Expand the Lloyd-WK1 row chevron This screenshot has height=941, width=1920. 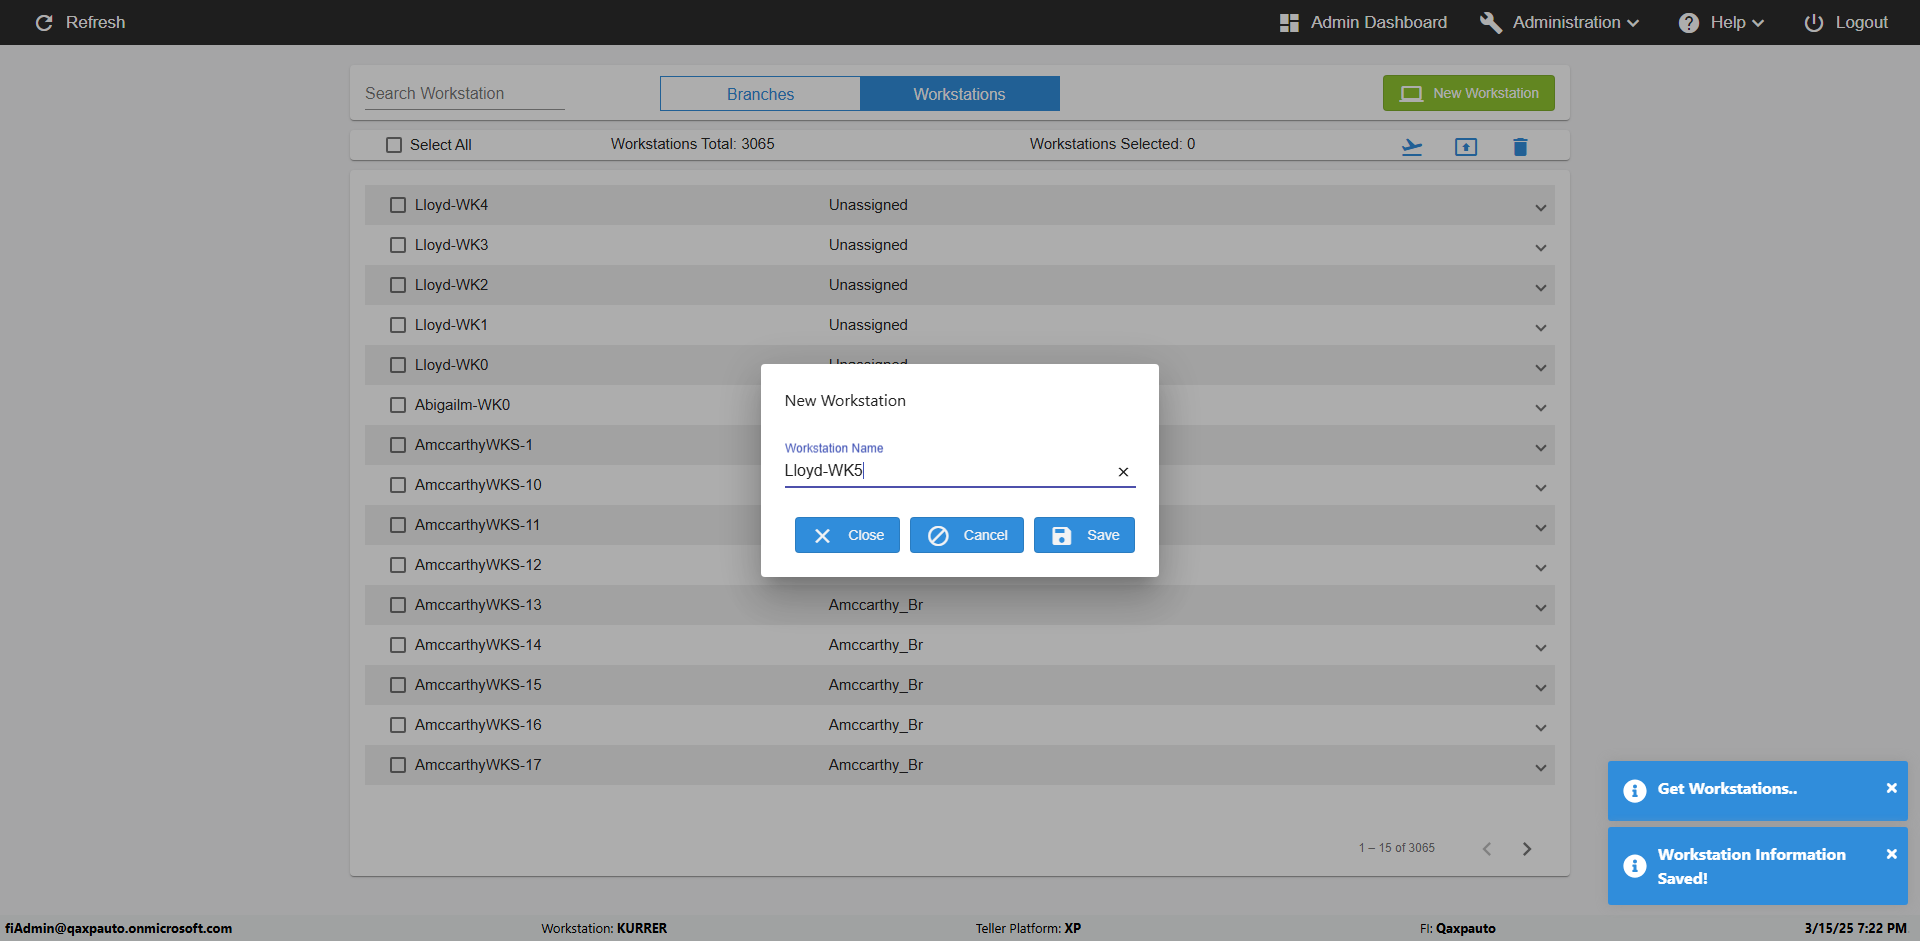tap(1540, 328)
